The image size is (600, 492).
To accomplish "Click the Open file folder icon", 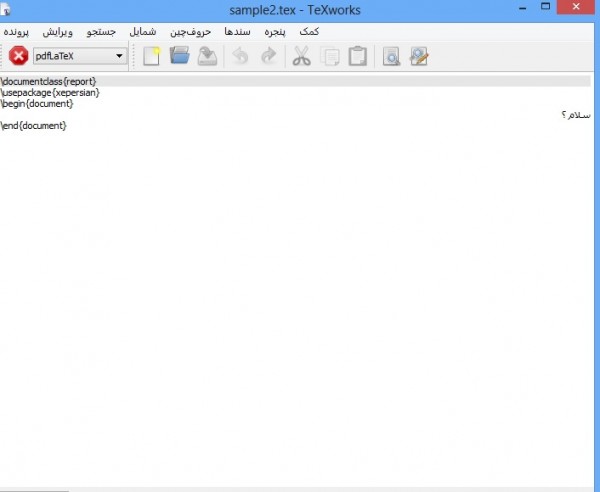I will click(180, 56).
